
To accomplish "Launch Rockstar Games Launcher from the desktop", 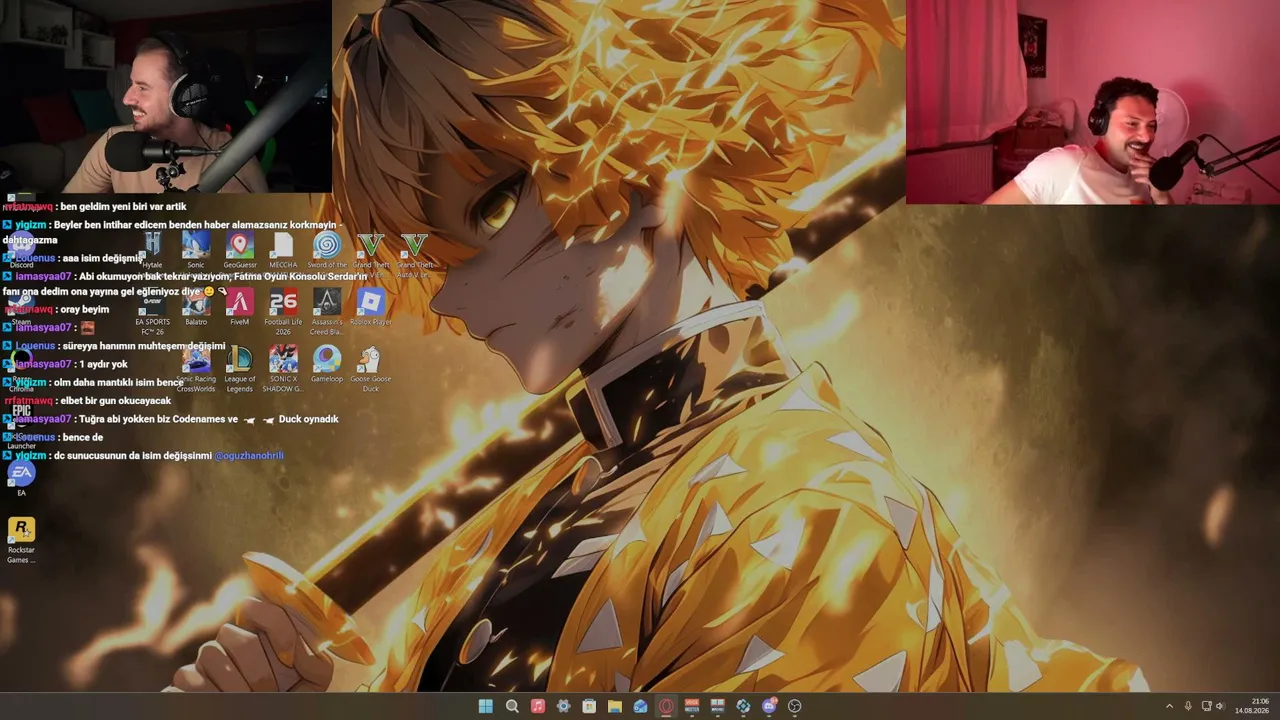I will [21, 539].
